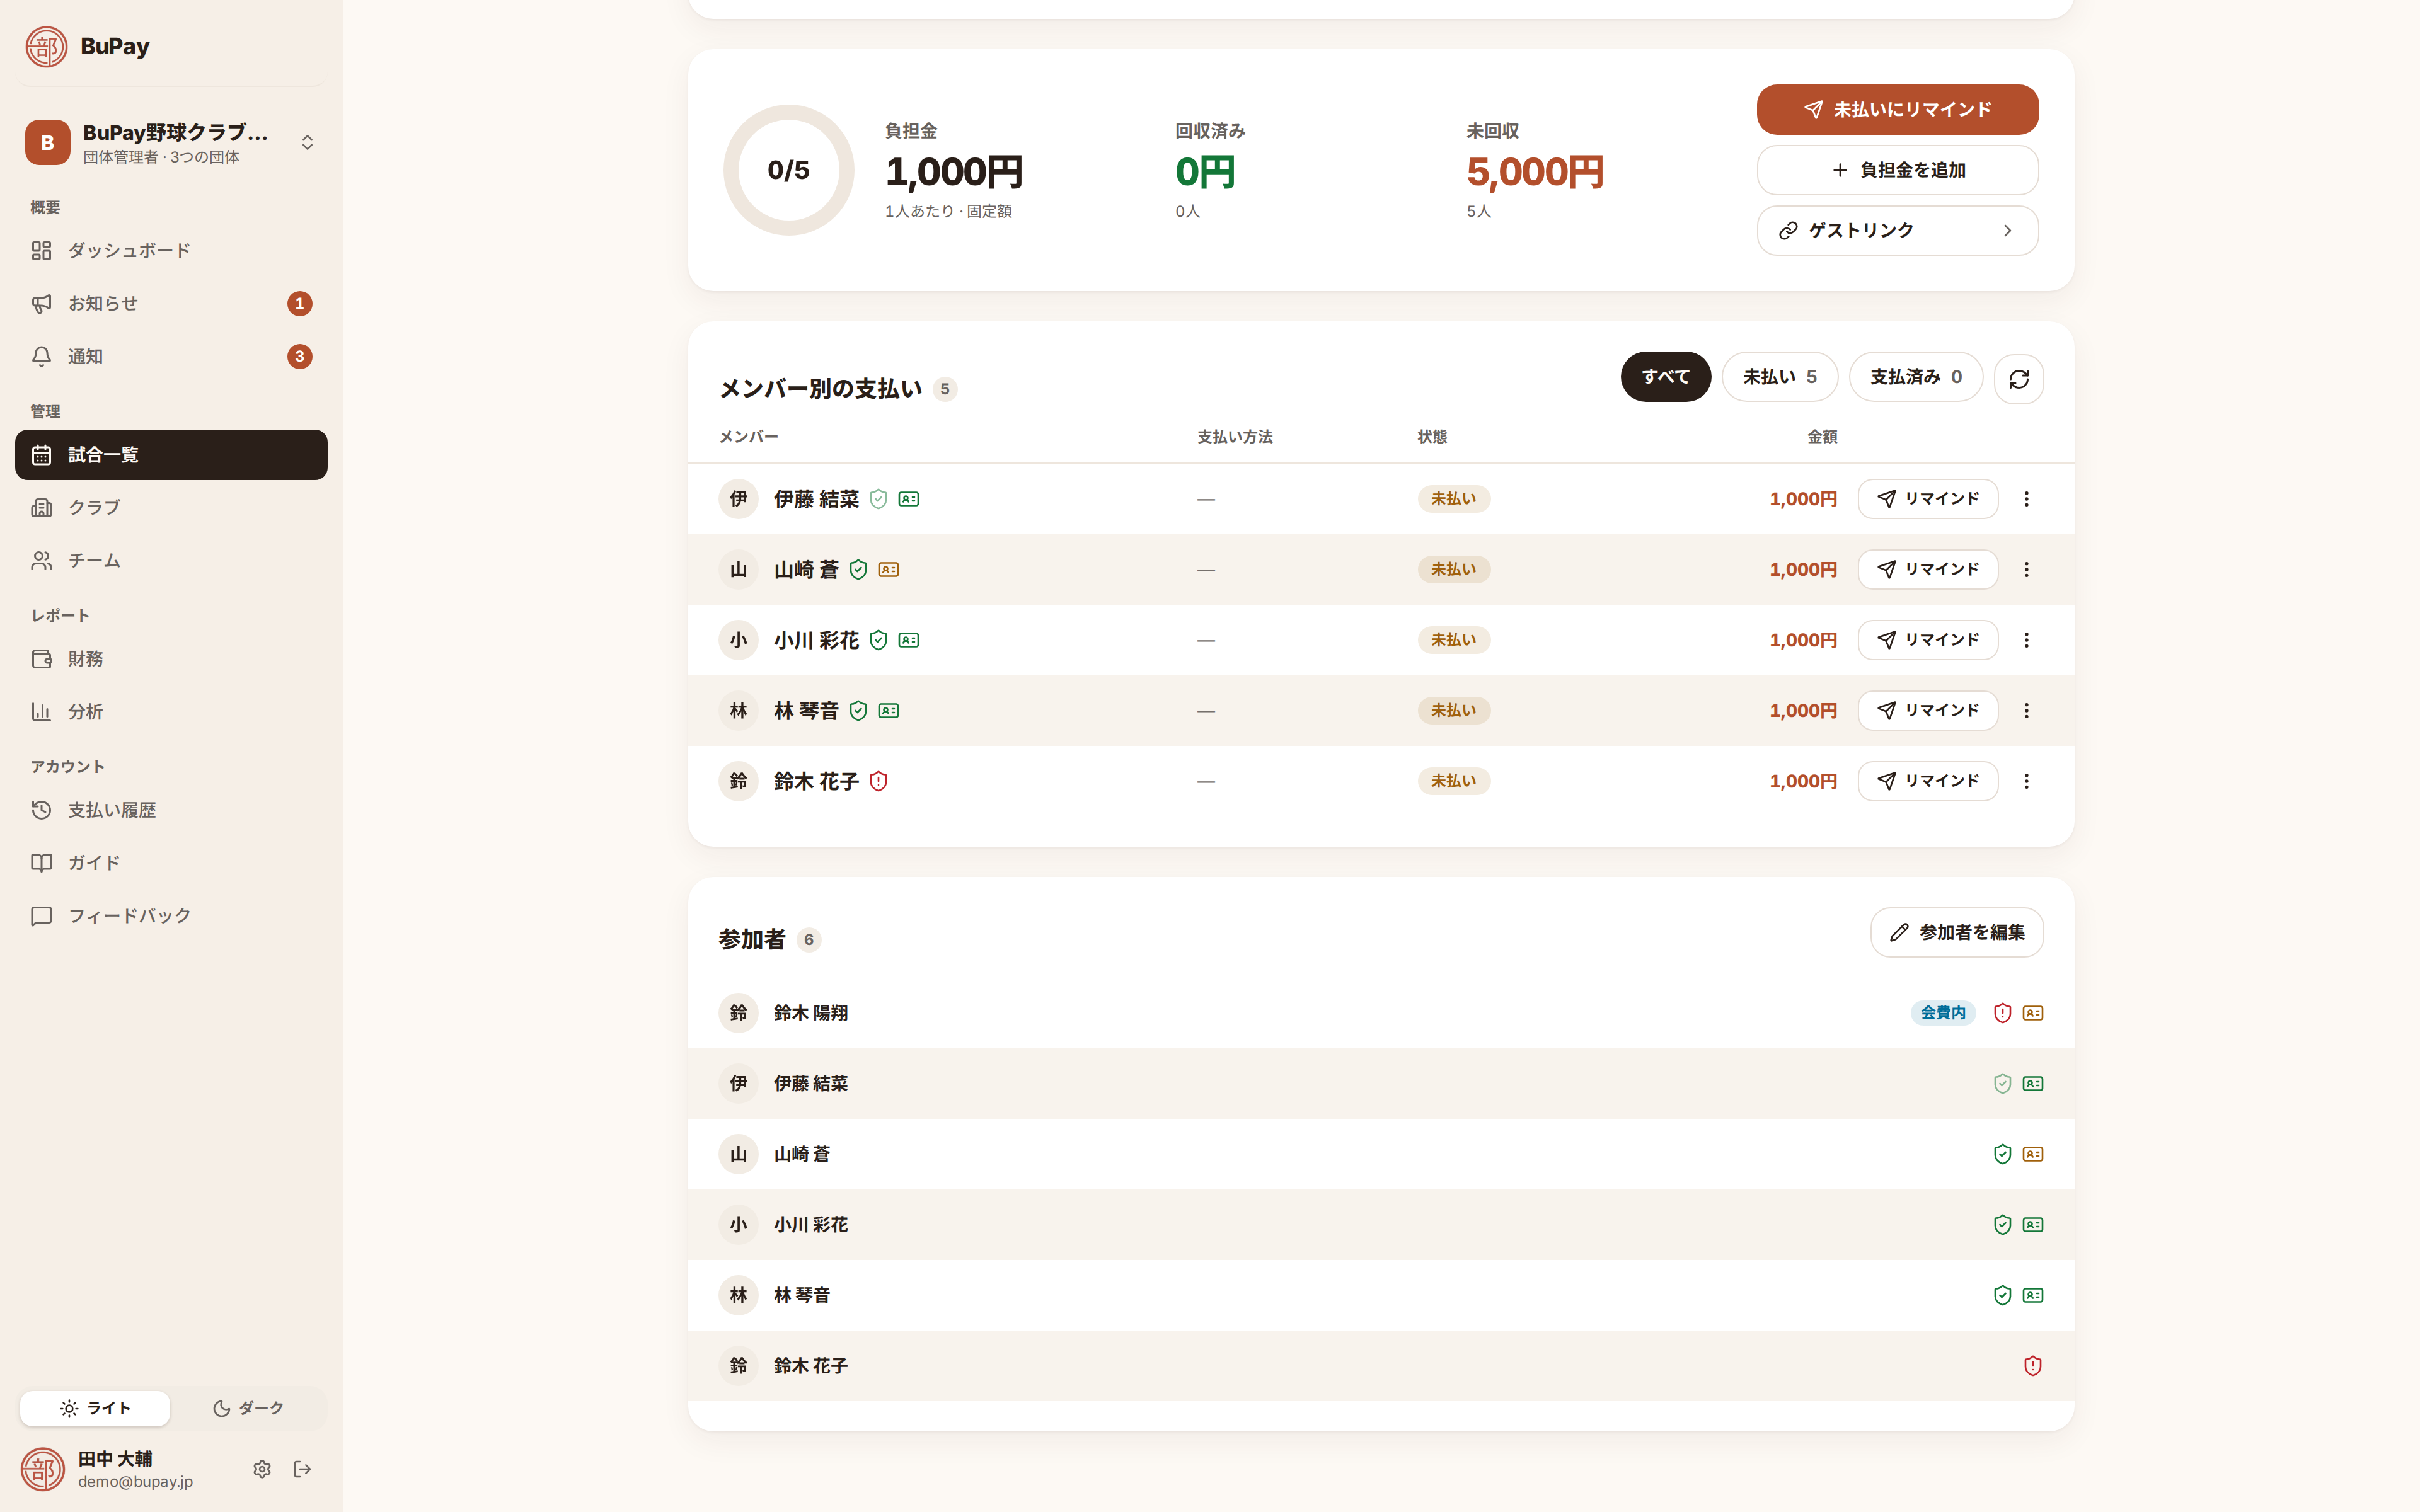2420x1512 pixels.
Task: Click the ID card icon beside 山崎 蒼 payment row
Action: [x=888, y=569]
